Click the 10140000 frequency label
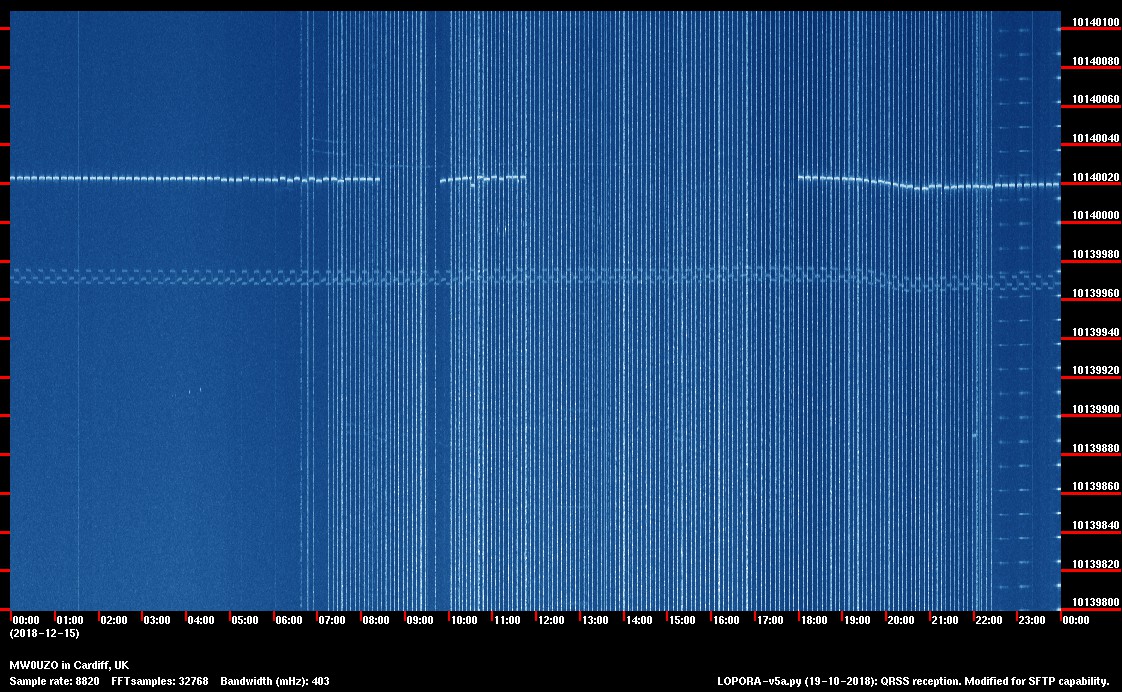Viewport: 1122px width, 692px height. (1095, 216)
